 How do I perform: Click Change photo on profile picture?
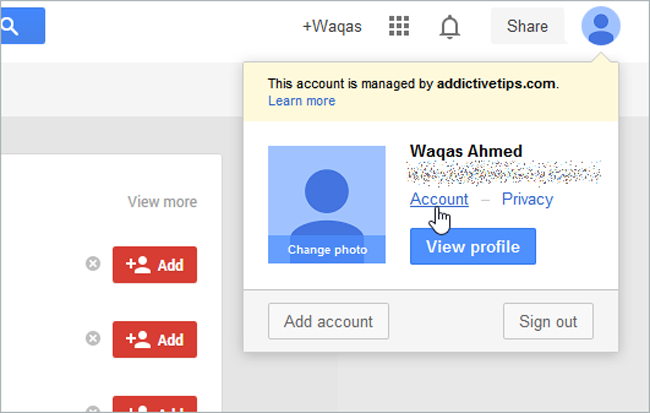[x=327, y=250]
